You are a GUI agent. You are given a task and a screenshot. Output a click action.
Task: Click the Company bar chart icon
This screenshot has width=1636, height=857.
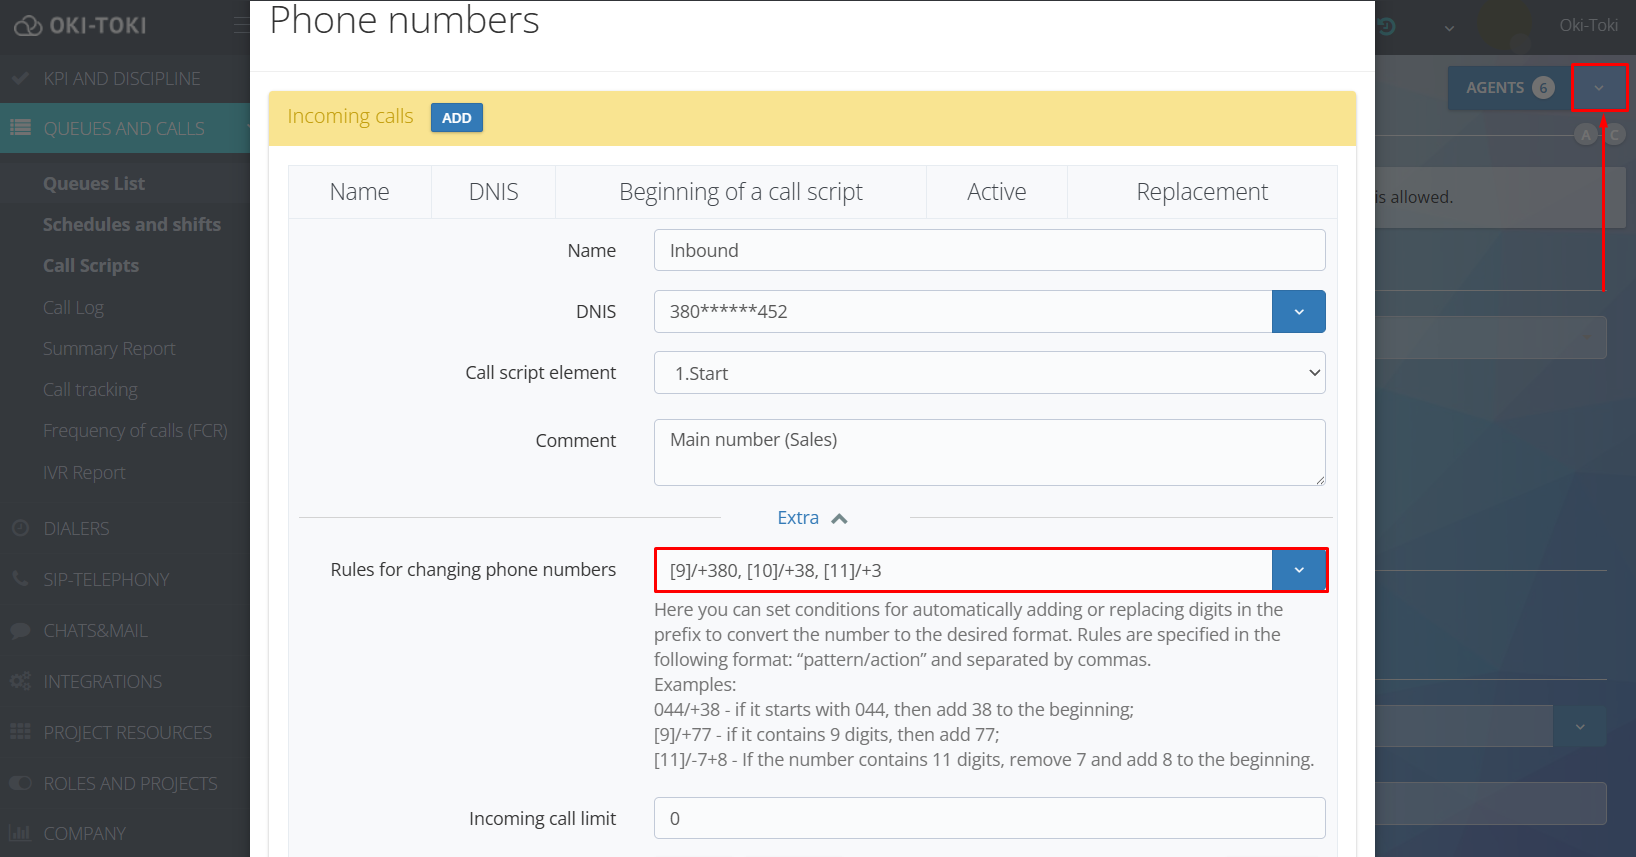click(x=20, y=833)
